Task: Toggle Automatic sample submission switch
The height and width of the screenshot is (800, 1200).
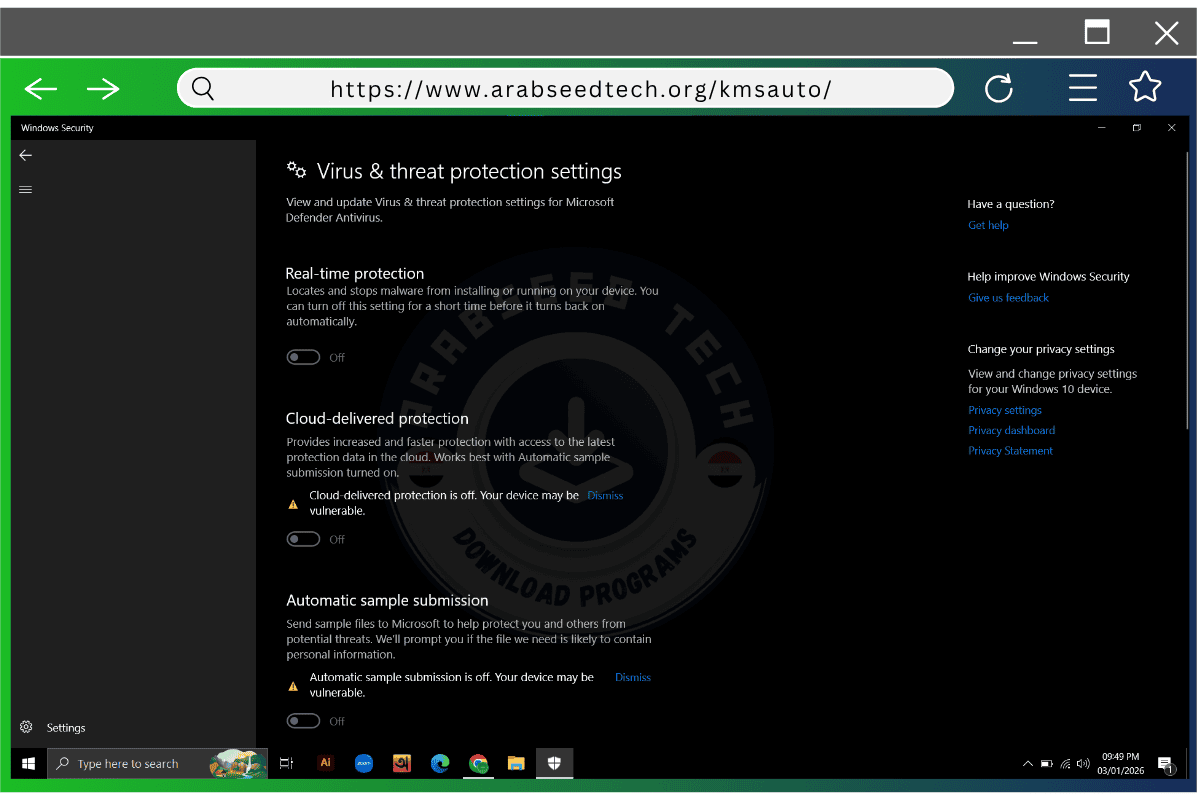Action: pyautogui.click(x=303, y=721)
